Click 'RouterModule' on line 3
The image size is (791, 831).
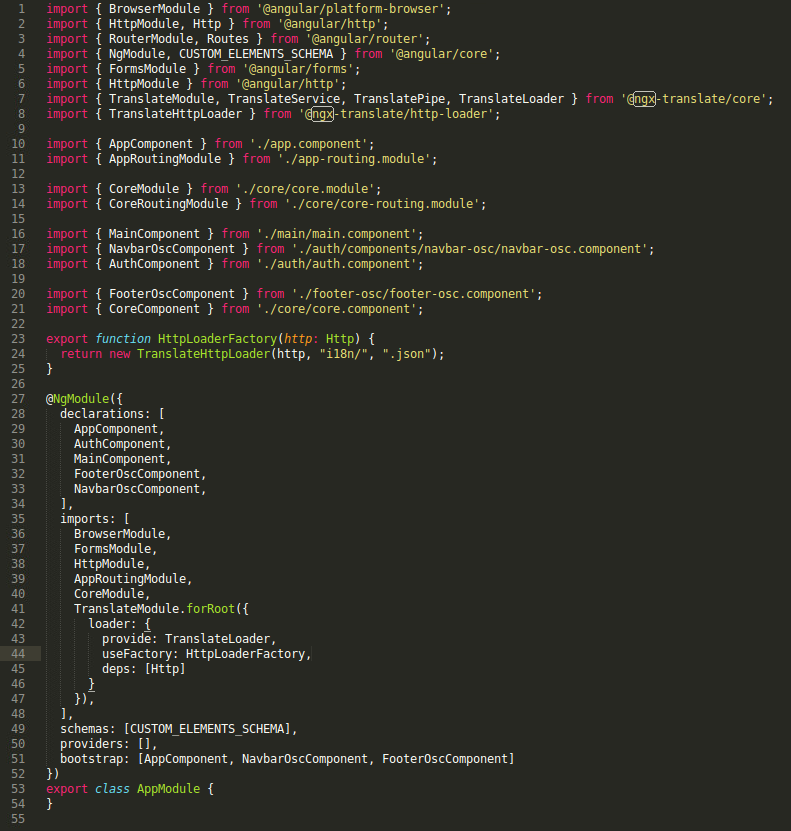[x=150, y=39]
